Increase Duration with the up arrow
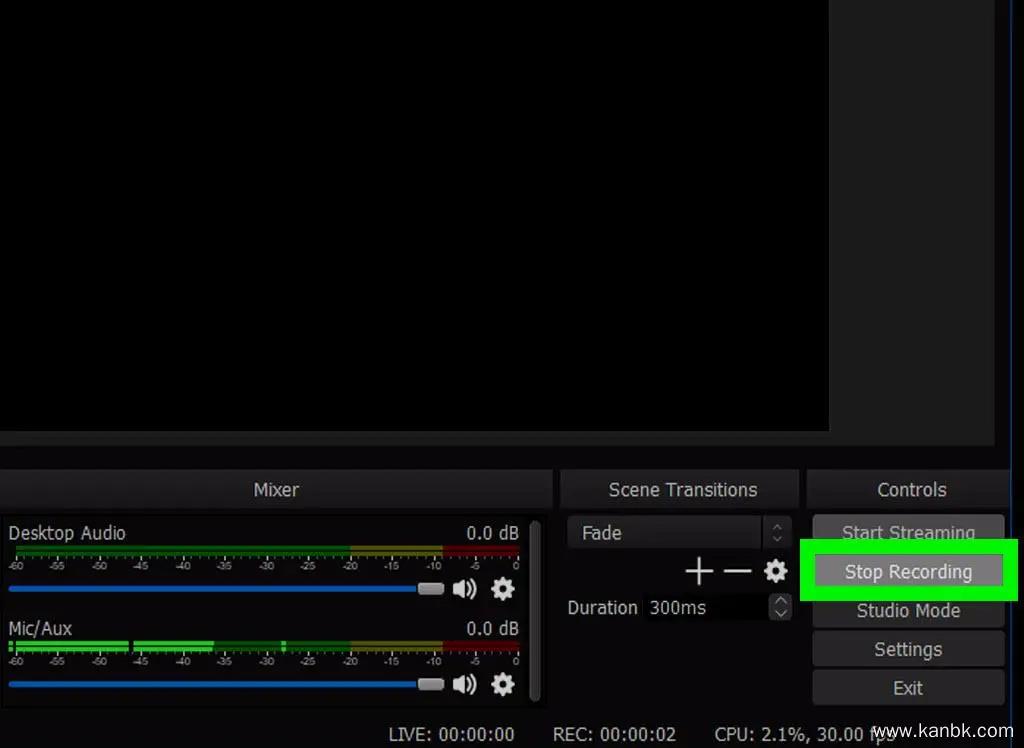The height and width of the screenshot is (748, 1024). [x=779, y=601]
